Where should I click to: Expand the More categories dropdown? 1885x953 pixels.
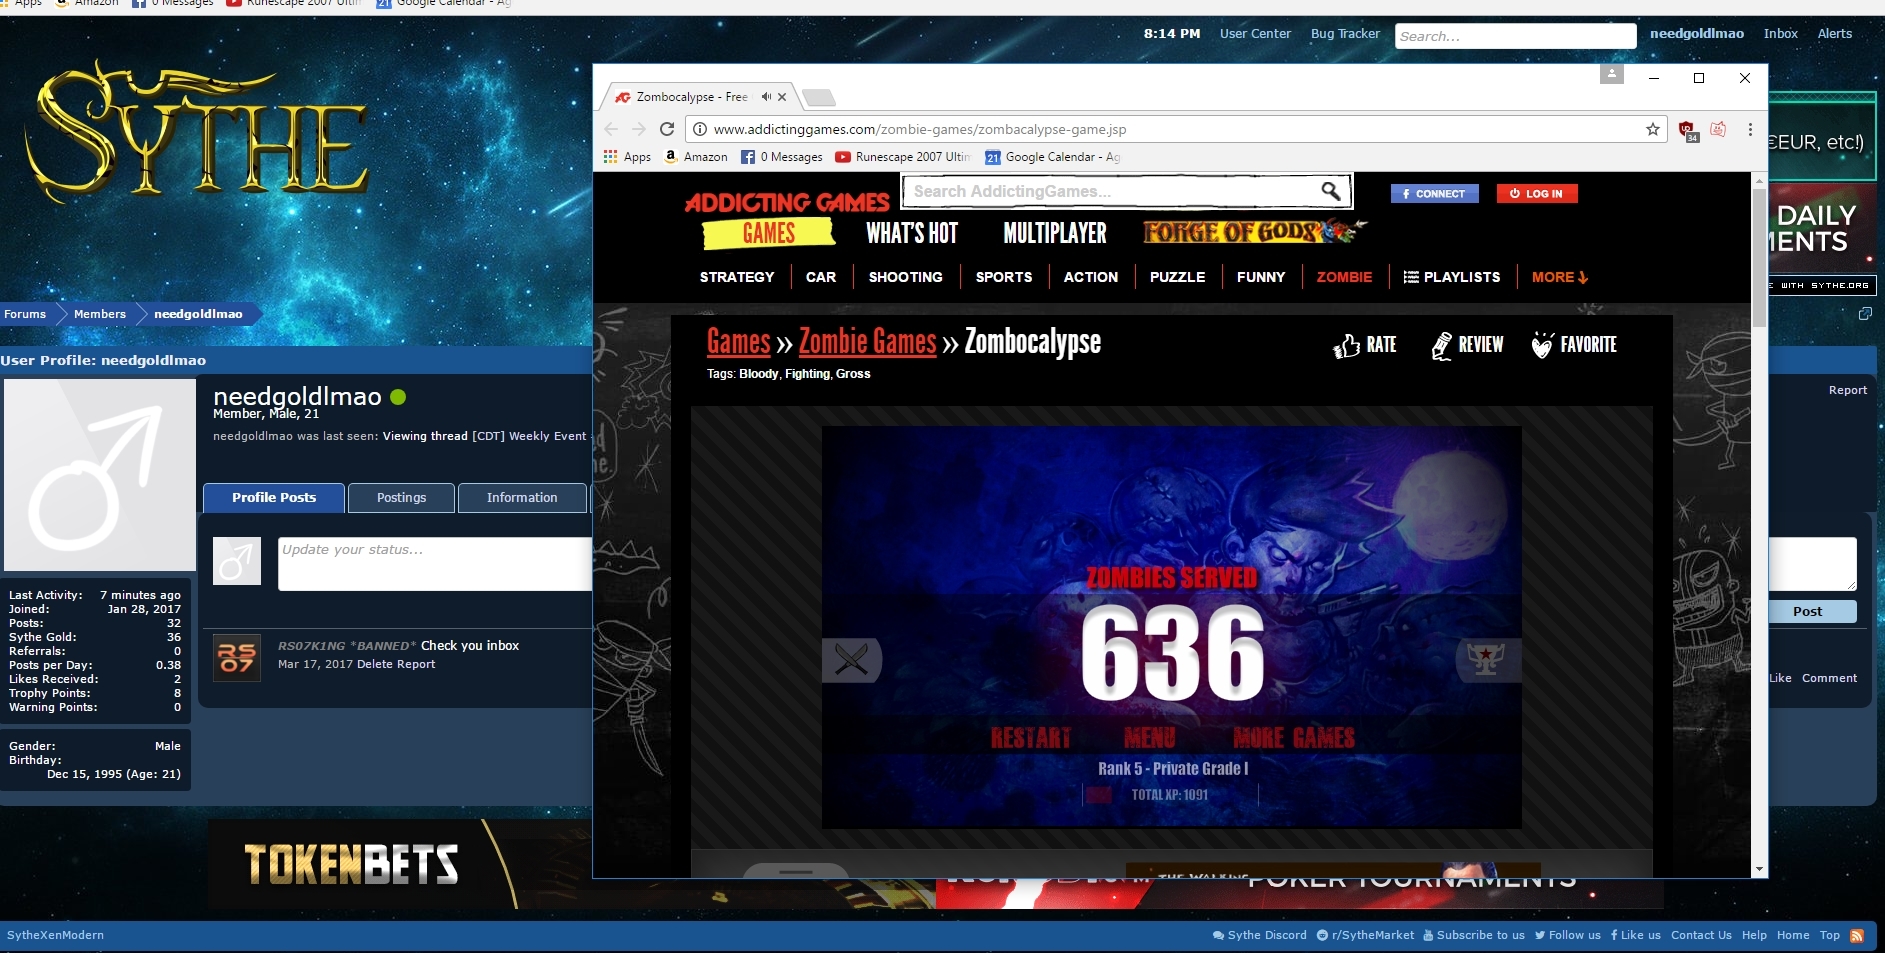tap(1560, 277)
